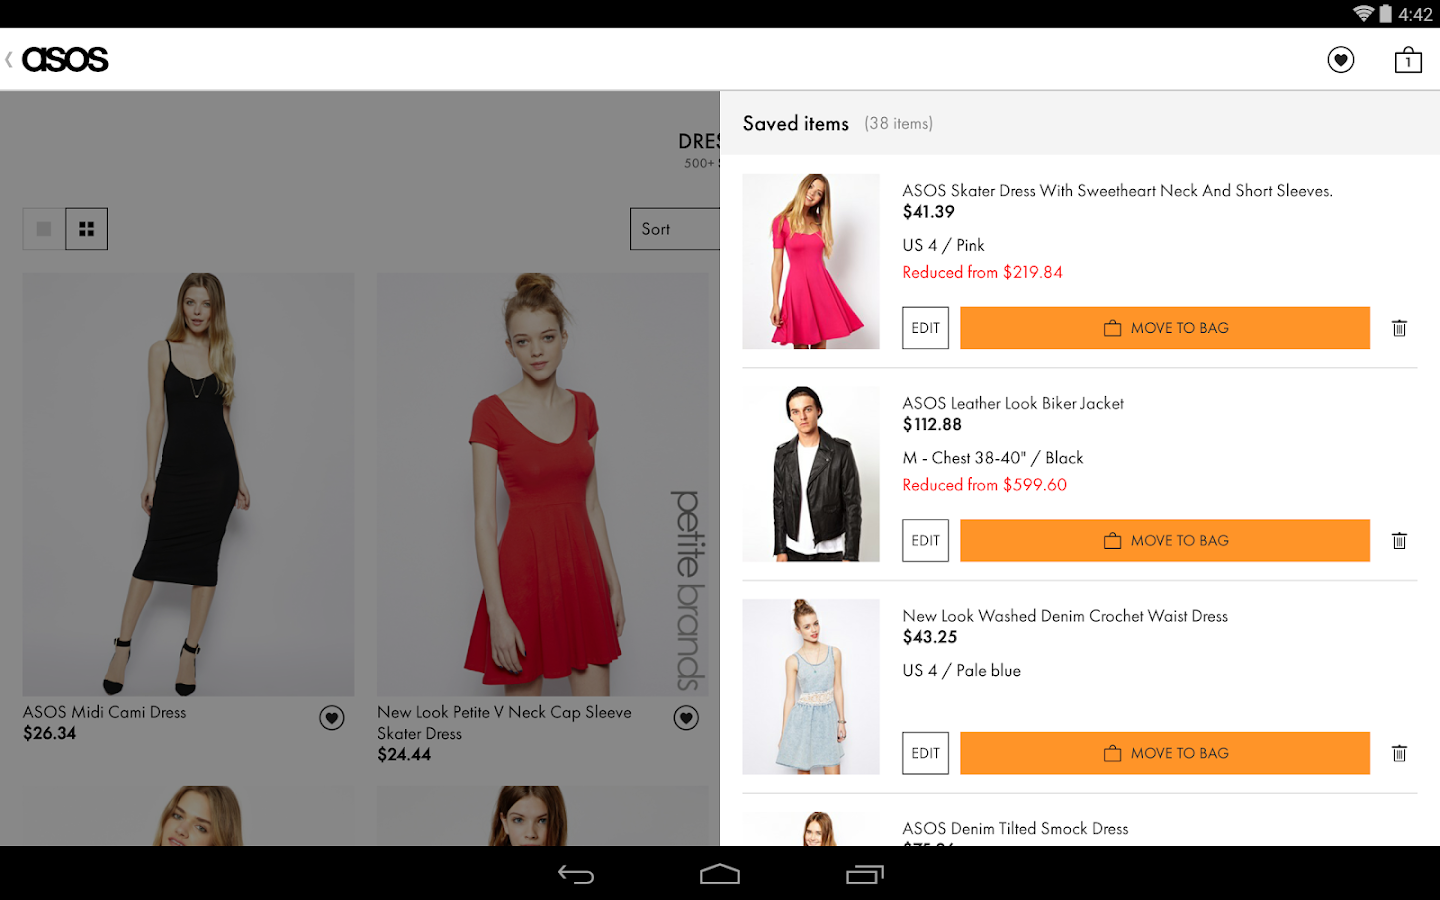The image size is (1440, 900).
Task: Select New Look Petite V Neck product name
Action: 504,723
